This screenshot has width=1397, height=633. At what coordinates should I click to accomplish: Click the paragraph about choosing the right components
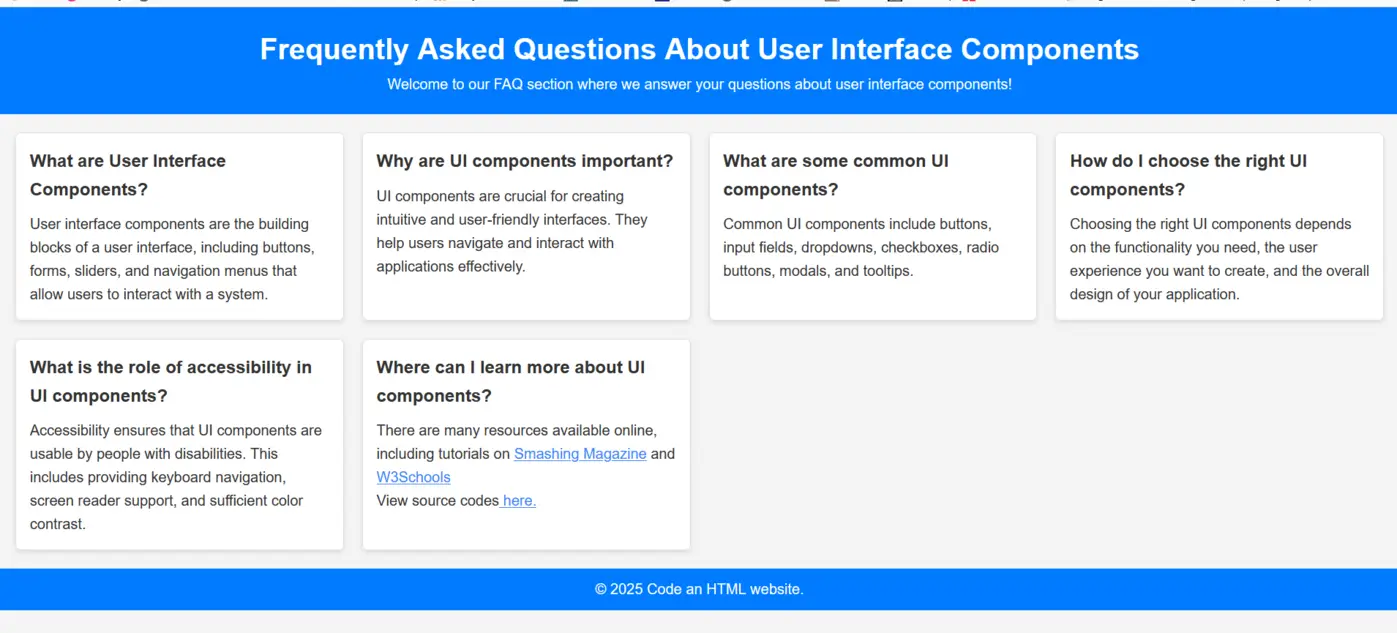1219,259
